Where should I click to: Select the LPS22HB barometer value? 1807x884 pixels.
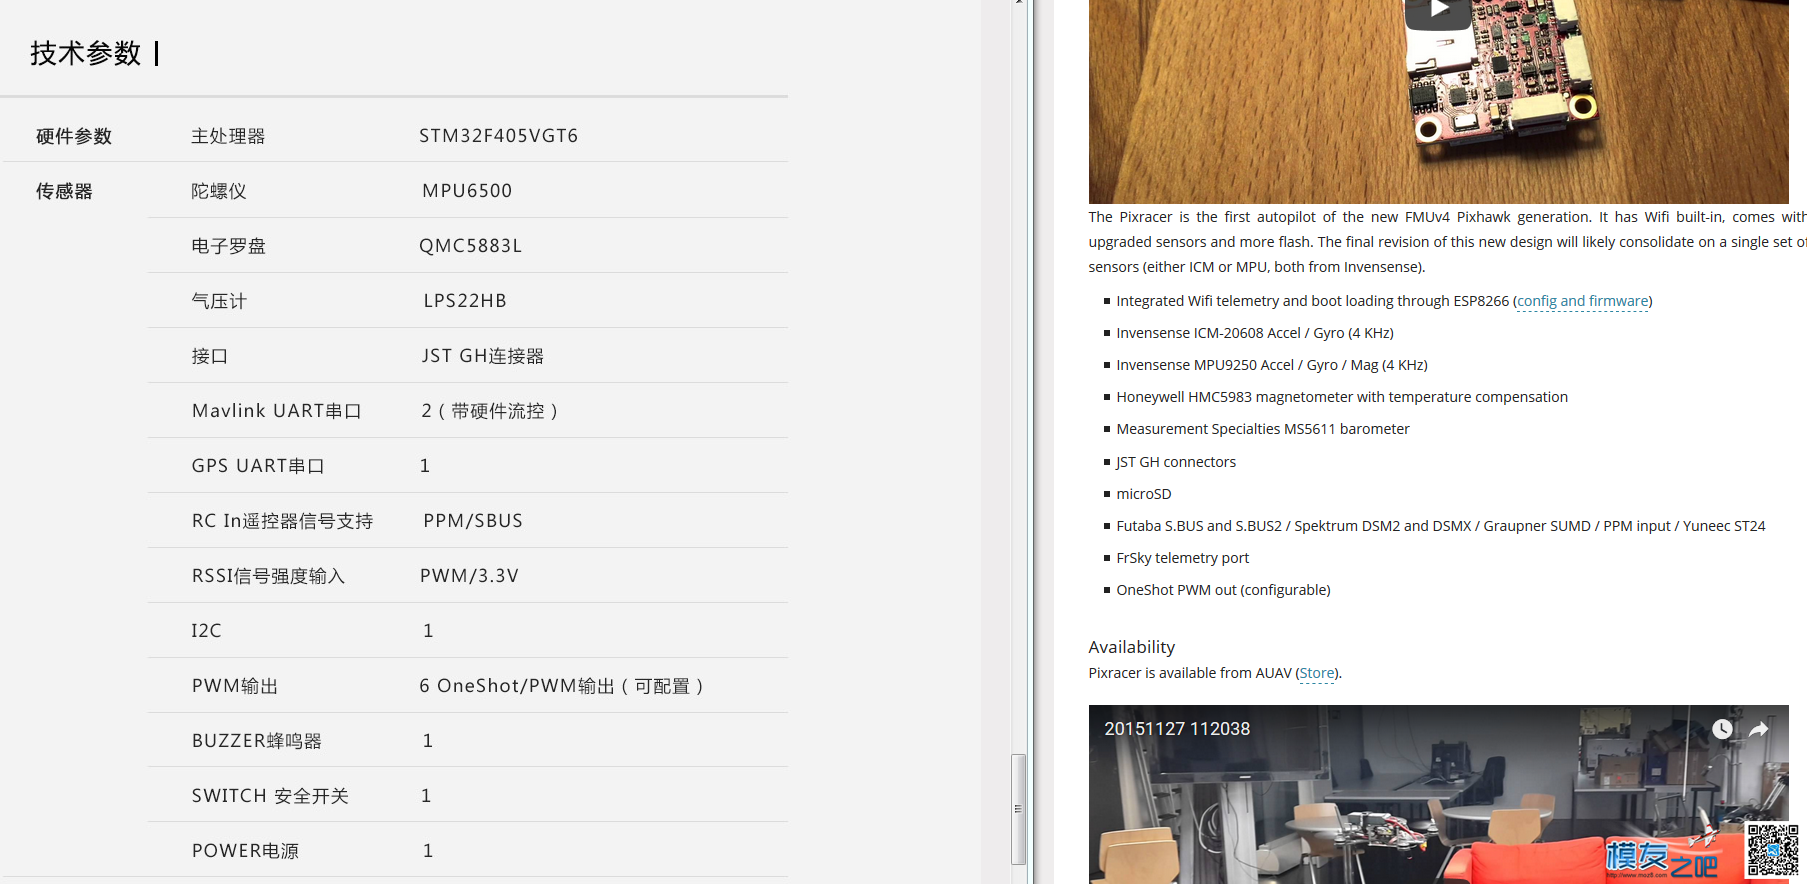(465, 301)
